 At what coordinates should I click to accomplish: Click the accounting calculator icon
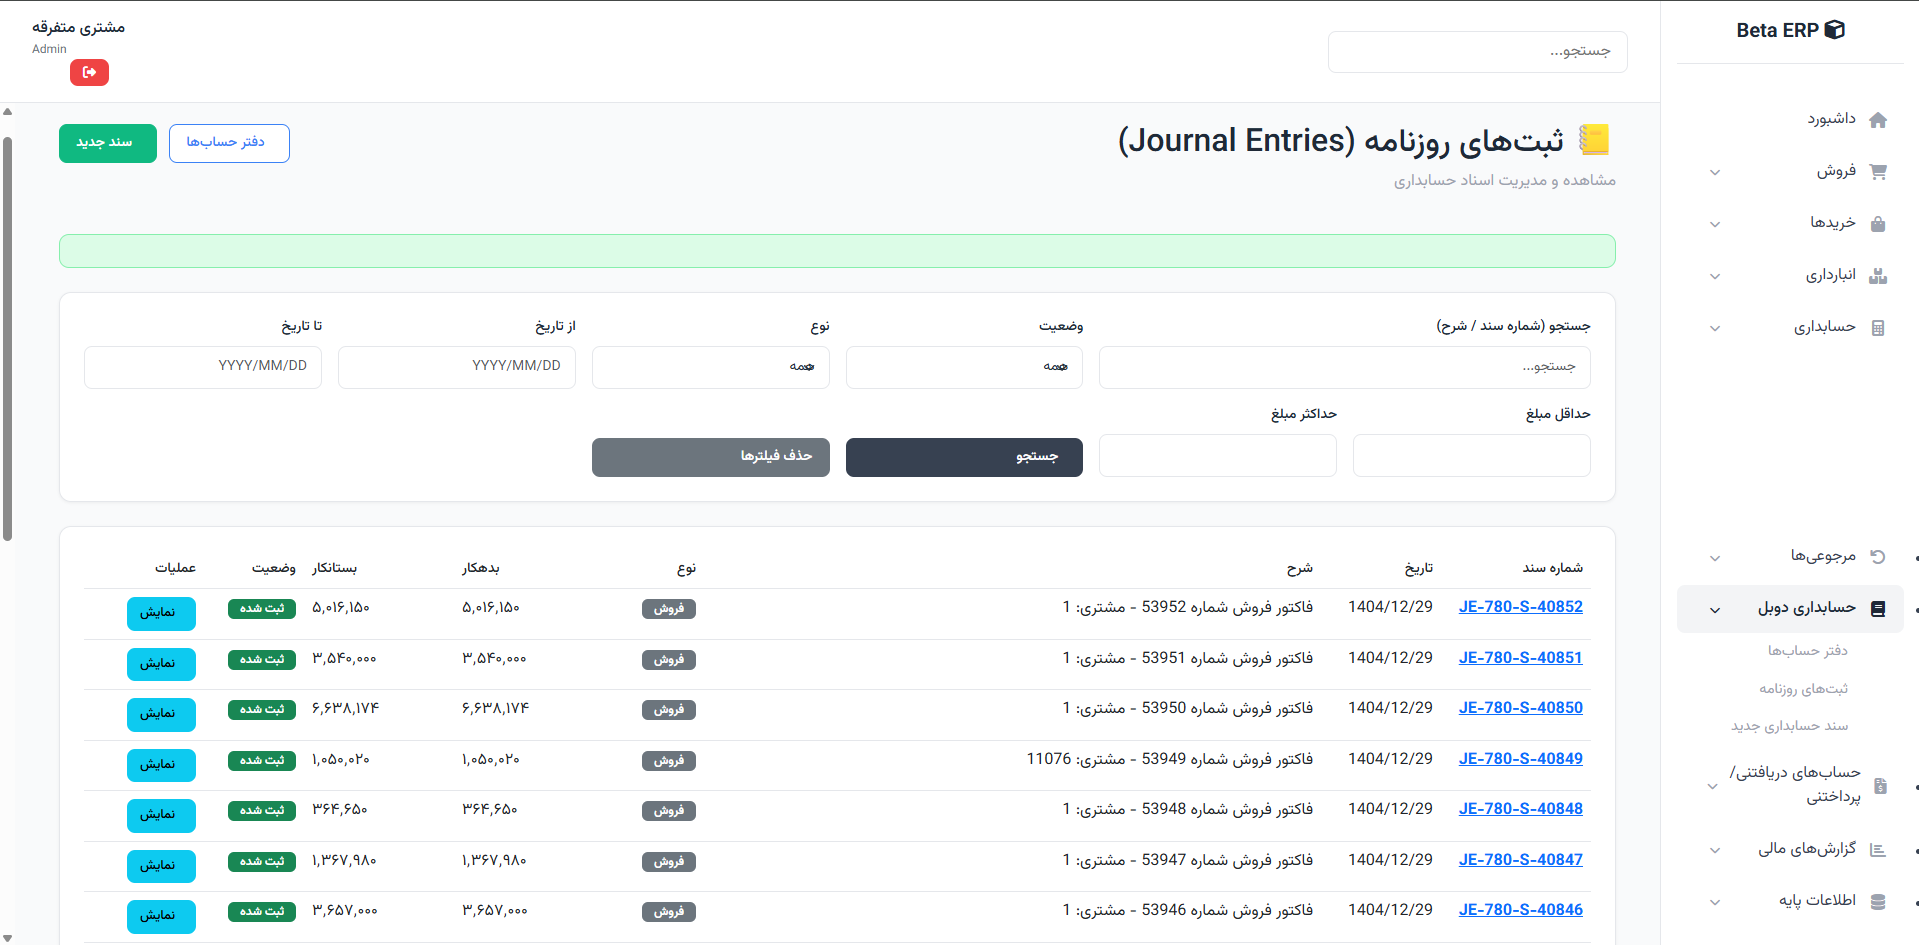1878,328
